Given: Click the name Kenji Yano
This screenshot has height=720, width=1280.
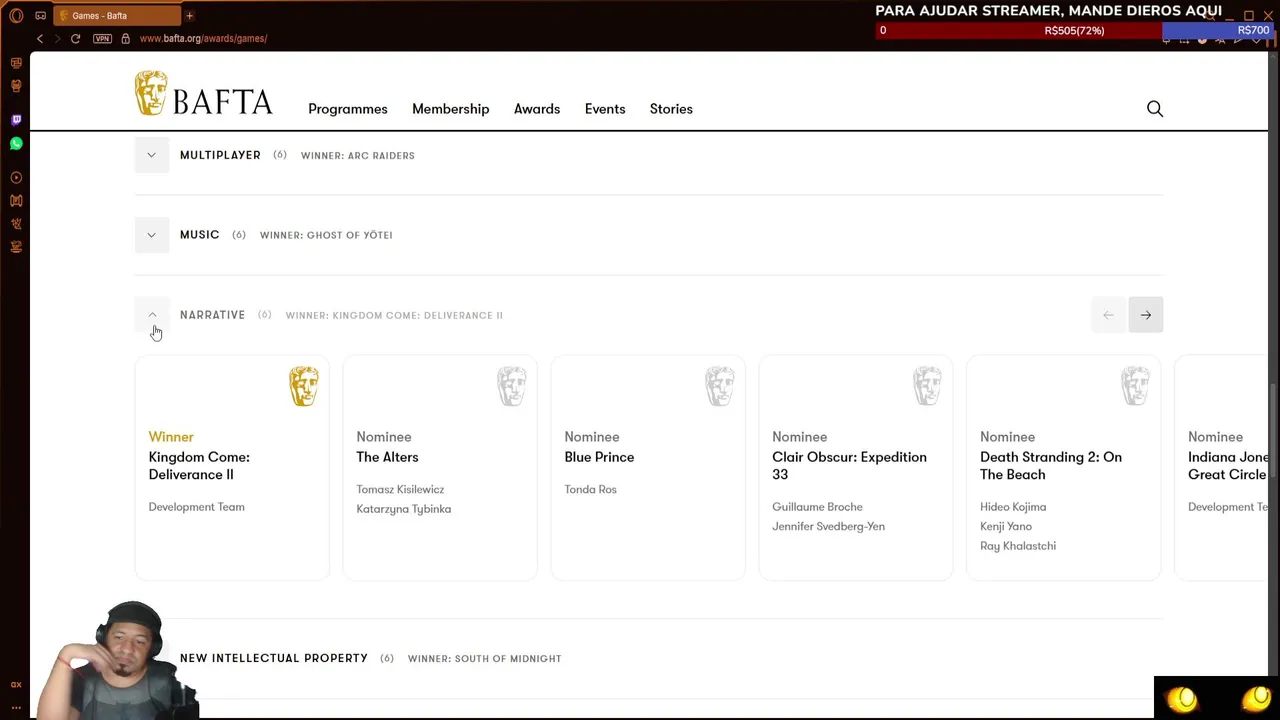Looking at the screenshot, I should click(x=1006, y=526).
